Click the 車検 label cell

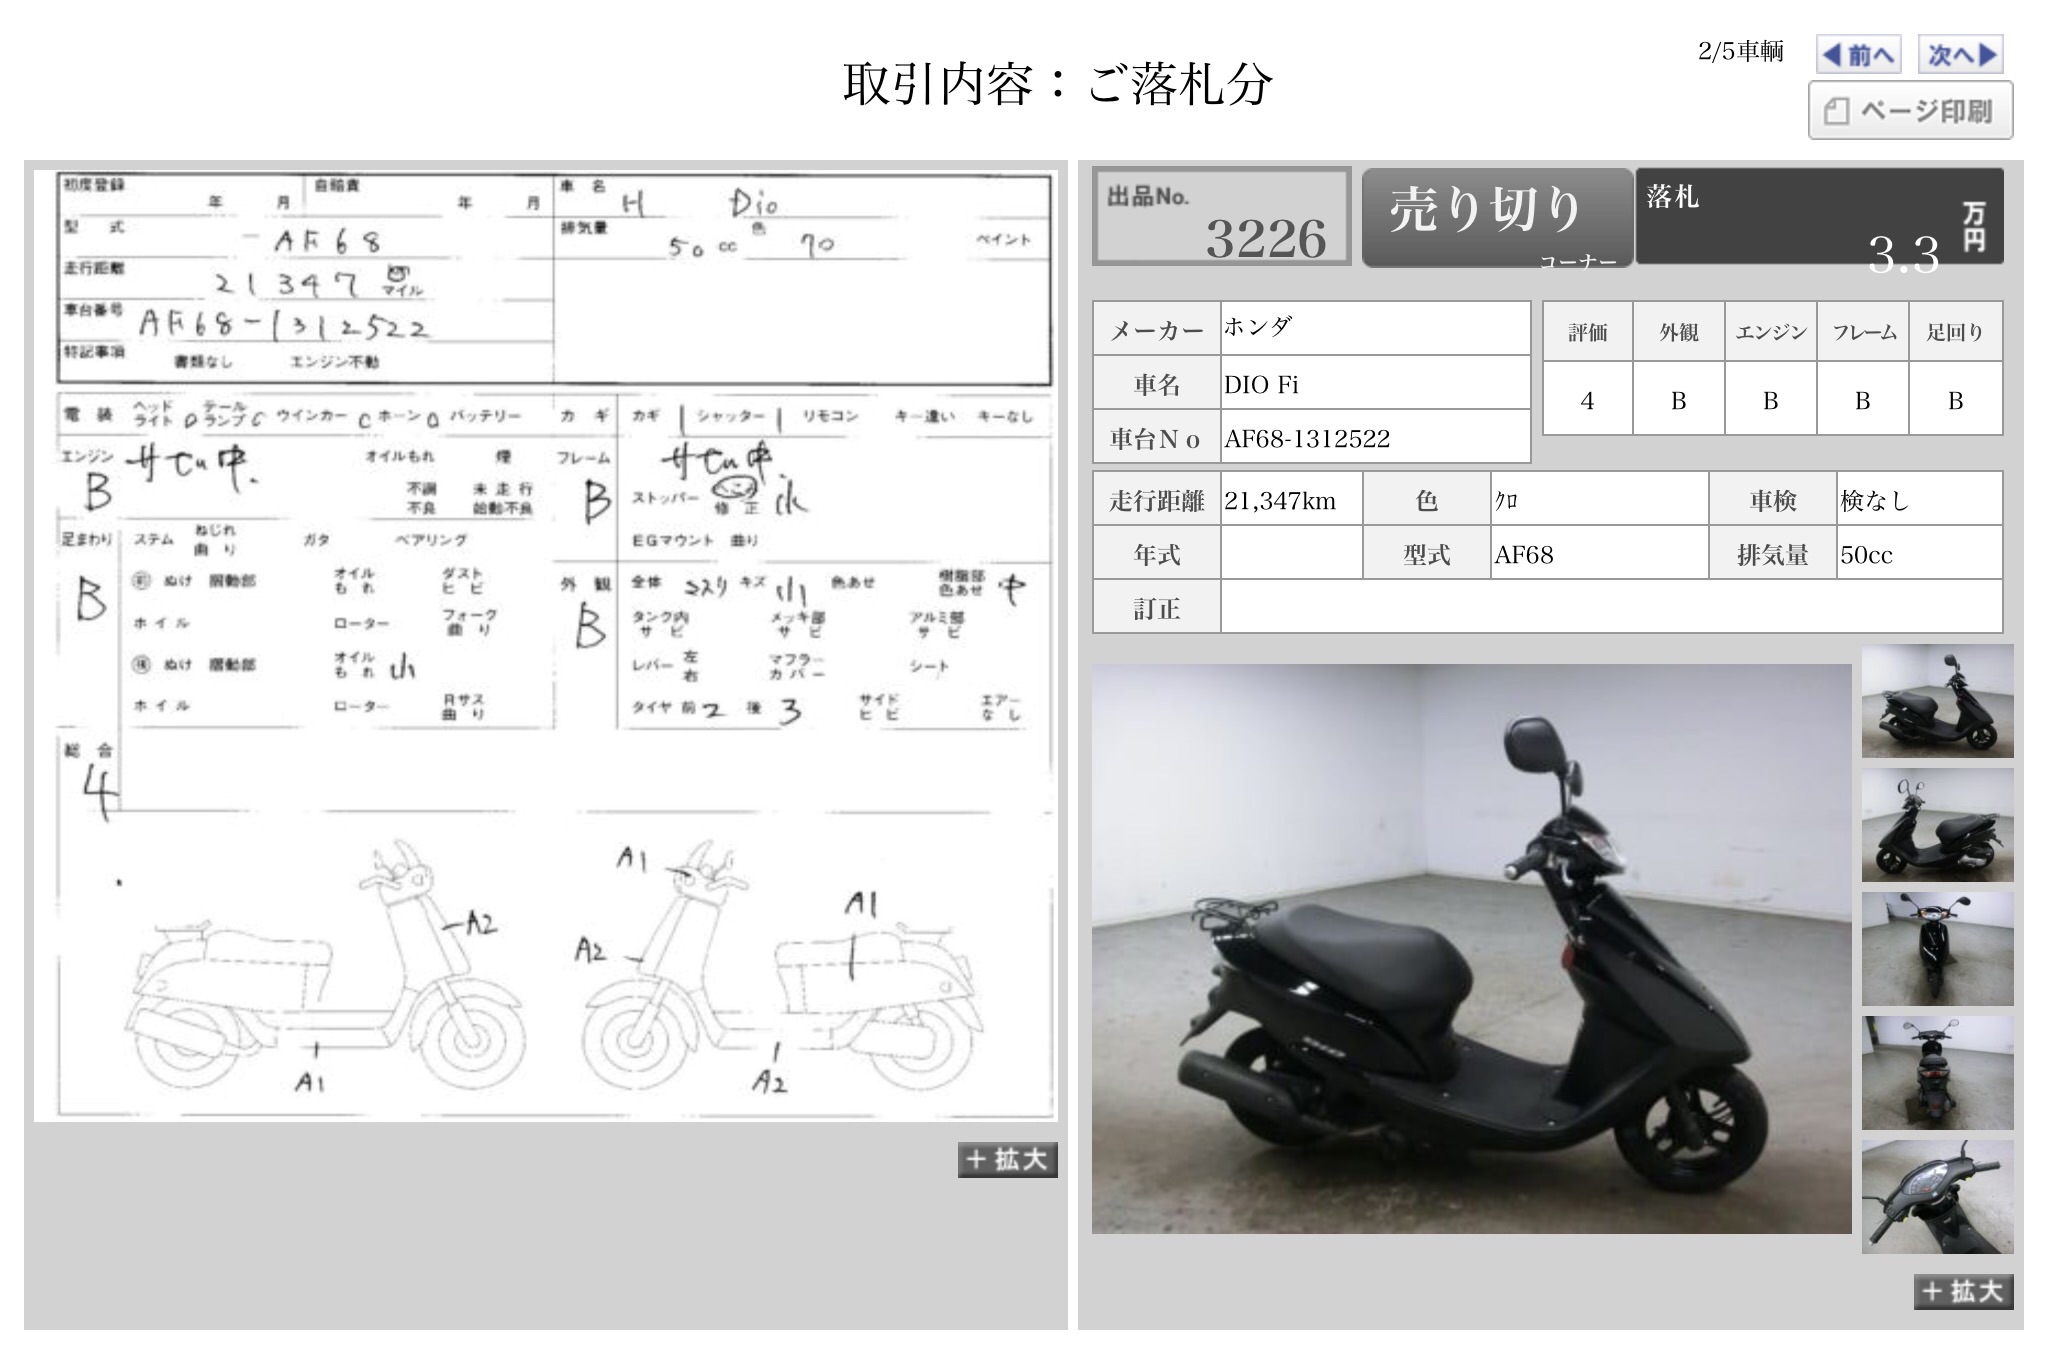(1773, 500)
